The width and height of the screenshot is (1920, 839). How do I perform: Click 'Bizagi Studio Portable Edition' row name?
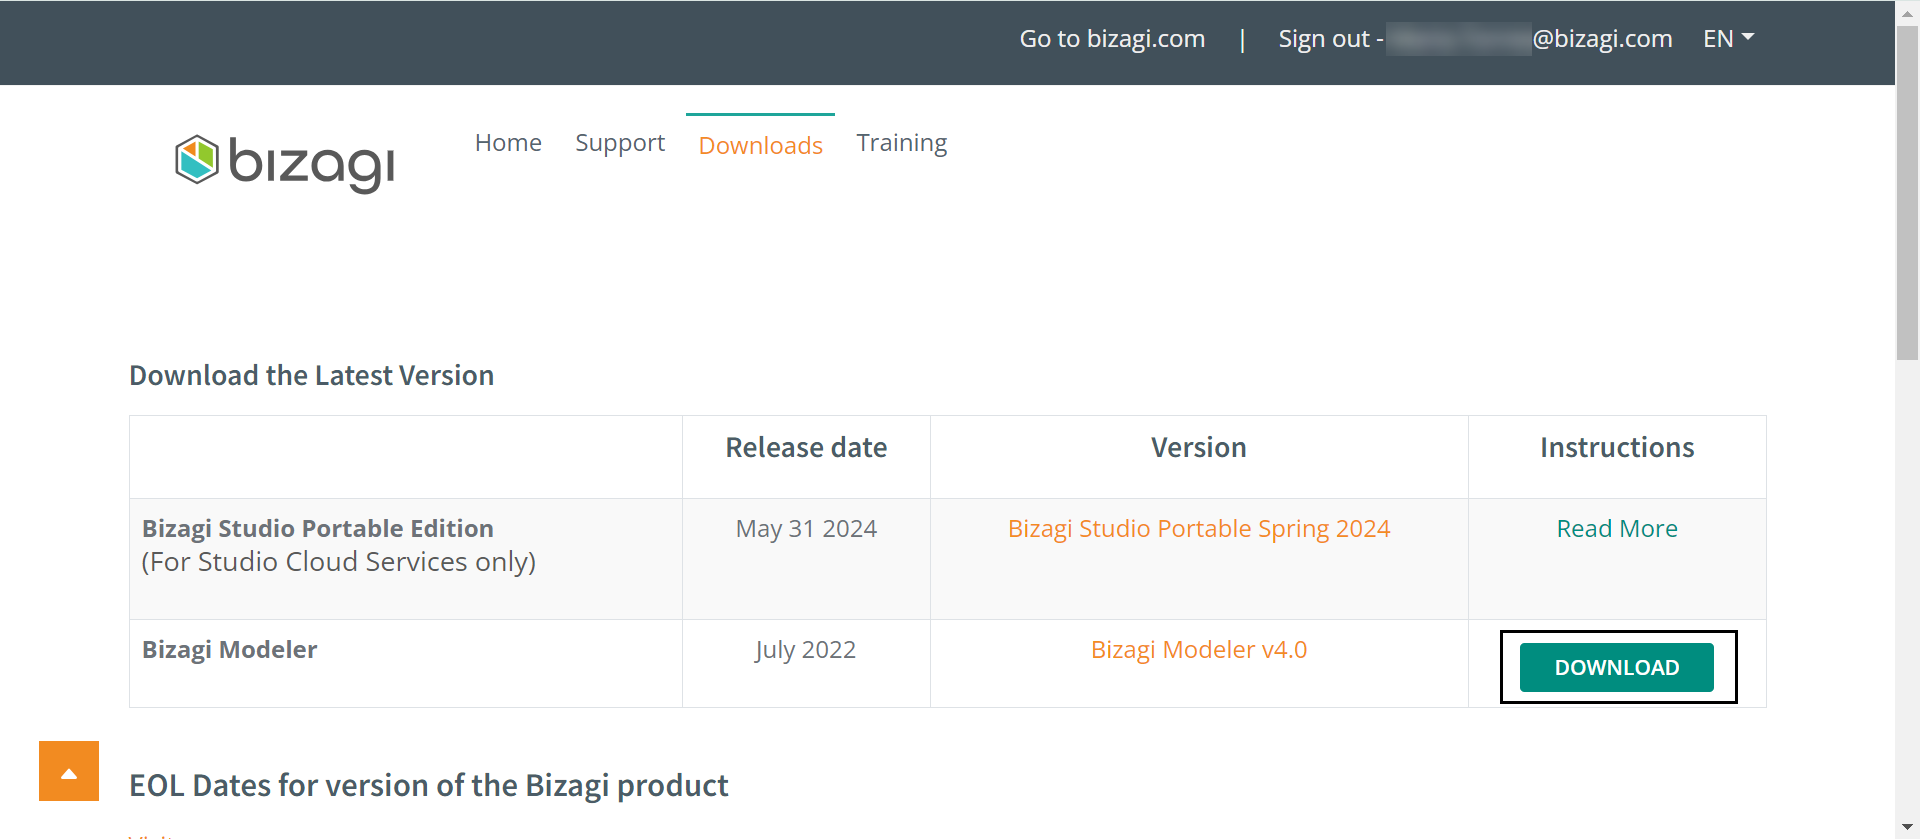tap(318, 528)
